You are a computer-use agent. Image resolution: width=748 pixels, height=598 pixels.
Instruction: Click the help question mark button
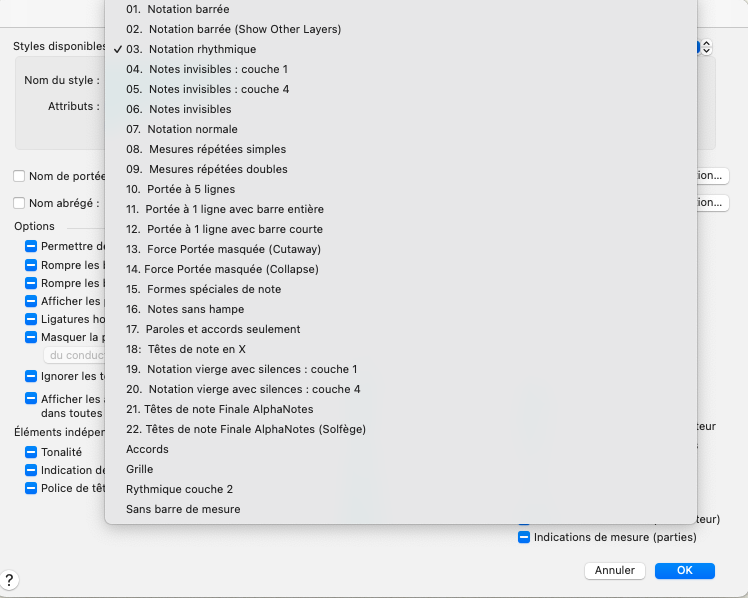[9, 580]
